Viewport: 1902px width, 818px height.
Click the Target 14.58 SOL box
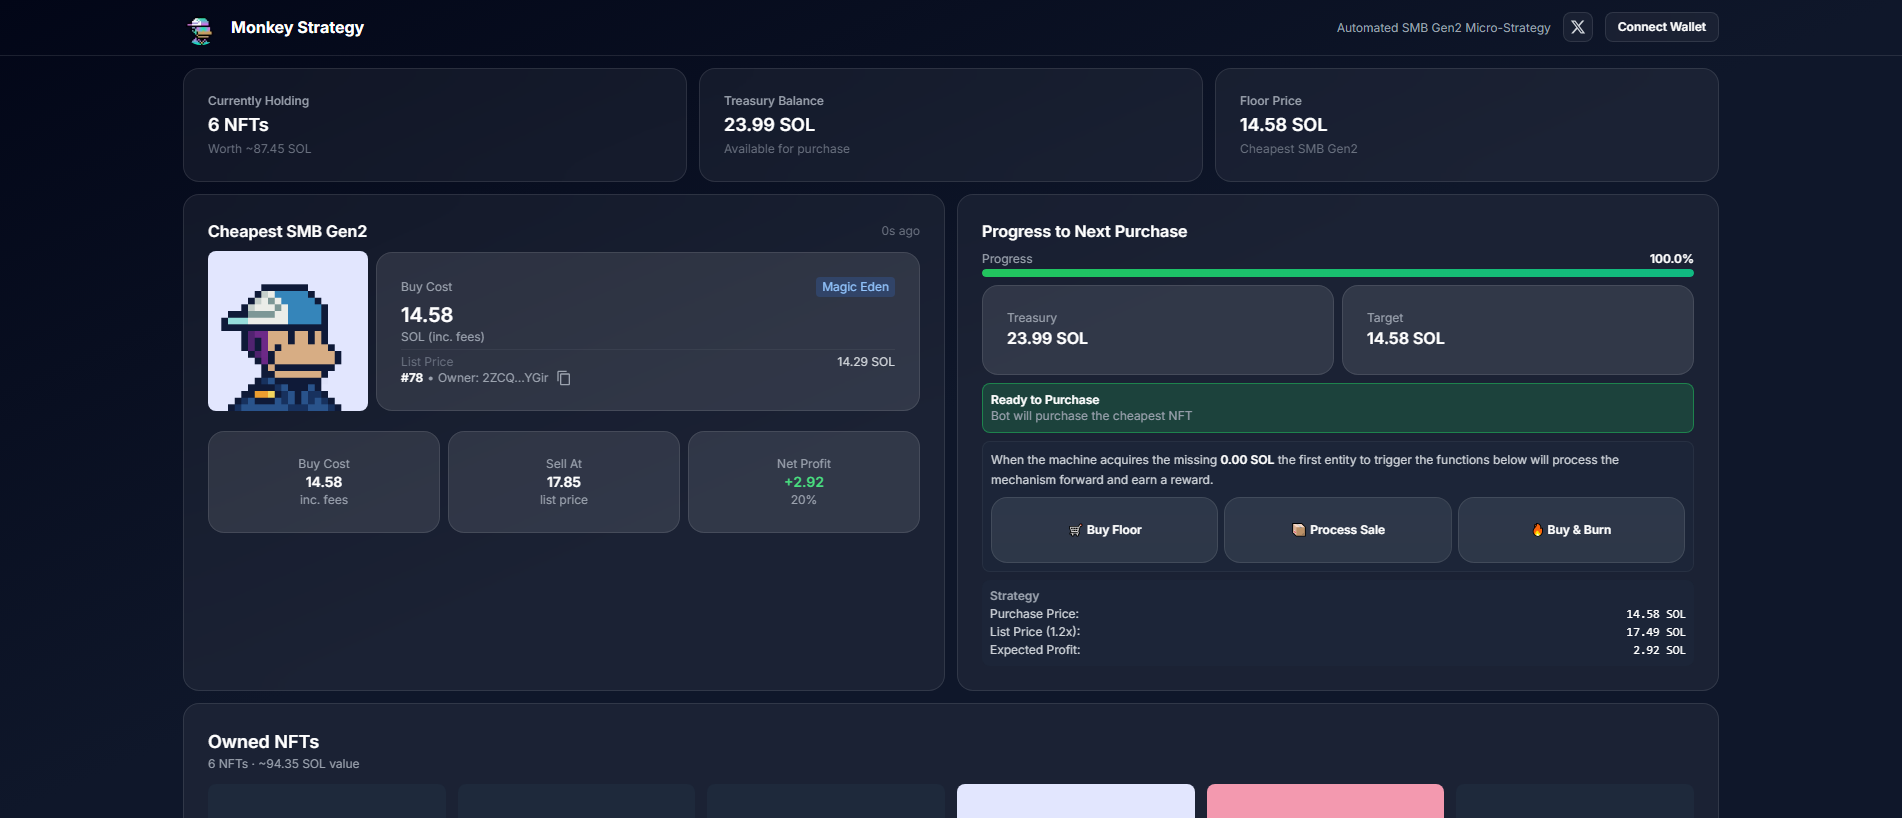1517,330
